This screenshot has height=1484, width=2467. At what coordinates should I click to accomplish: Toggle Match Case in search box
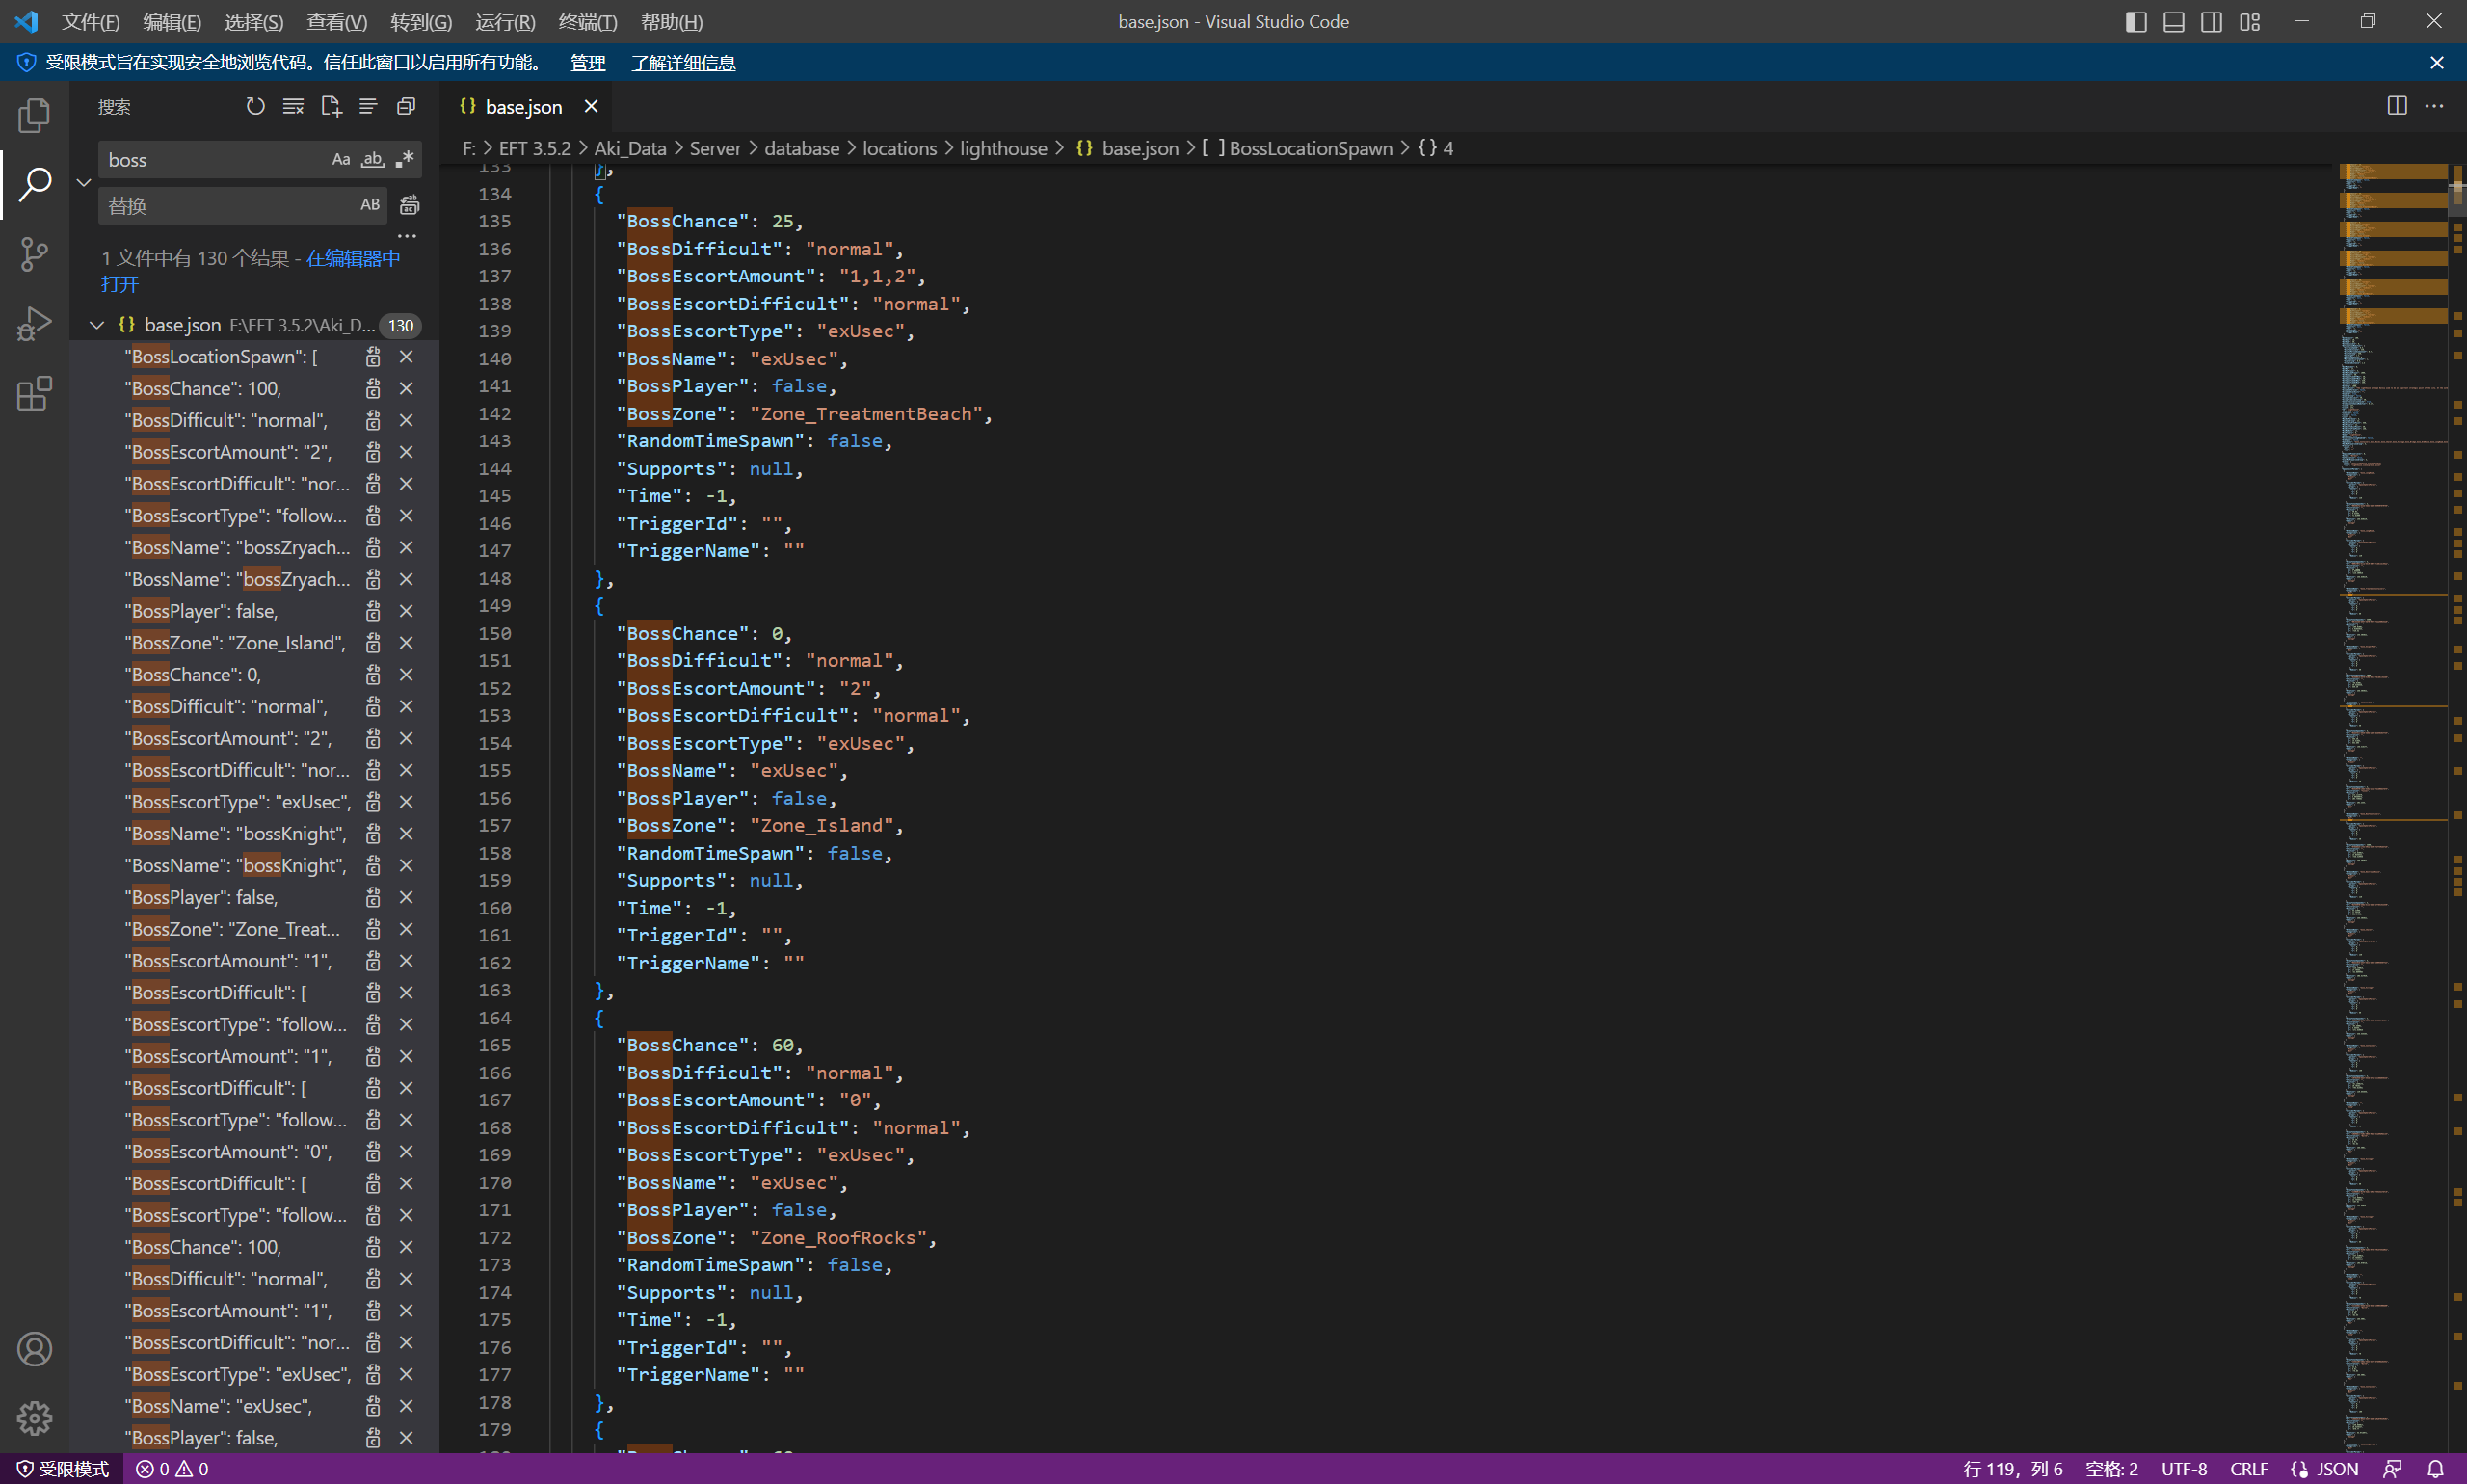(340, 160)
